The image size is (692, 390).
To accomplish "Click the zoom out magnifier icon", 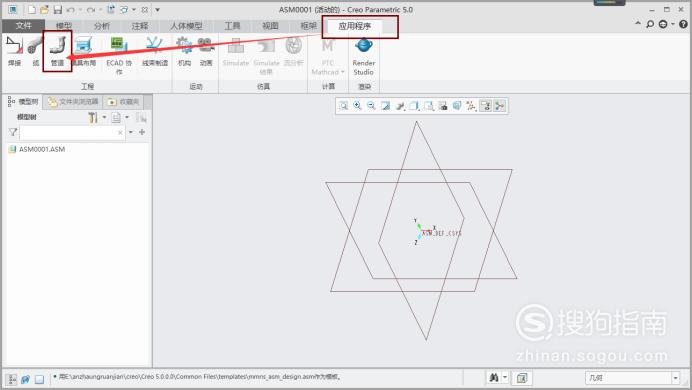I will pos(371,106).
